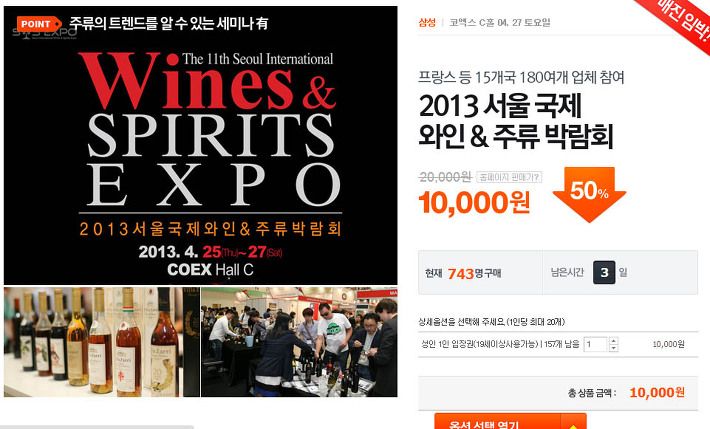Select the 성인 1인 입장권 option row
Image resolution: width=710 pixels, height=429 pixels.
pyautogui.click(x=557, y=344)
